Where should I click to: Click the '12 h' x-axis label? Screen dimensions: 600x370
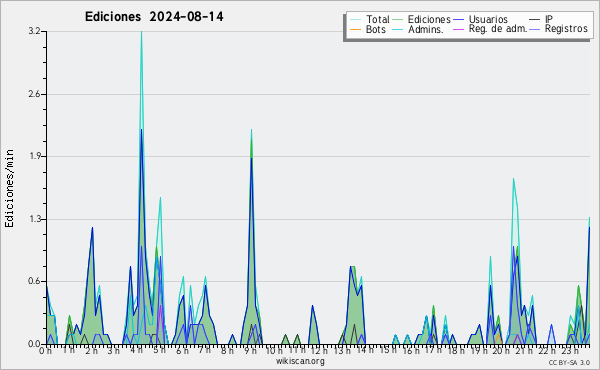319,351
